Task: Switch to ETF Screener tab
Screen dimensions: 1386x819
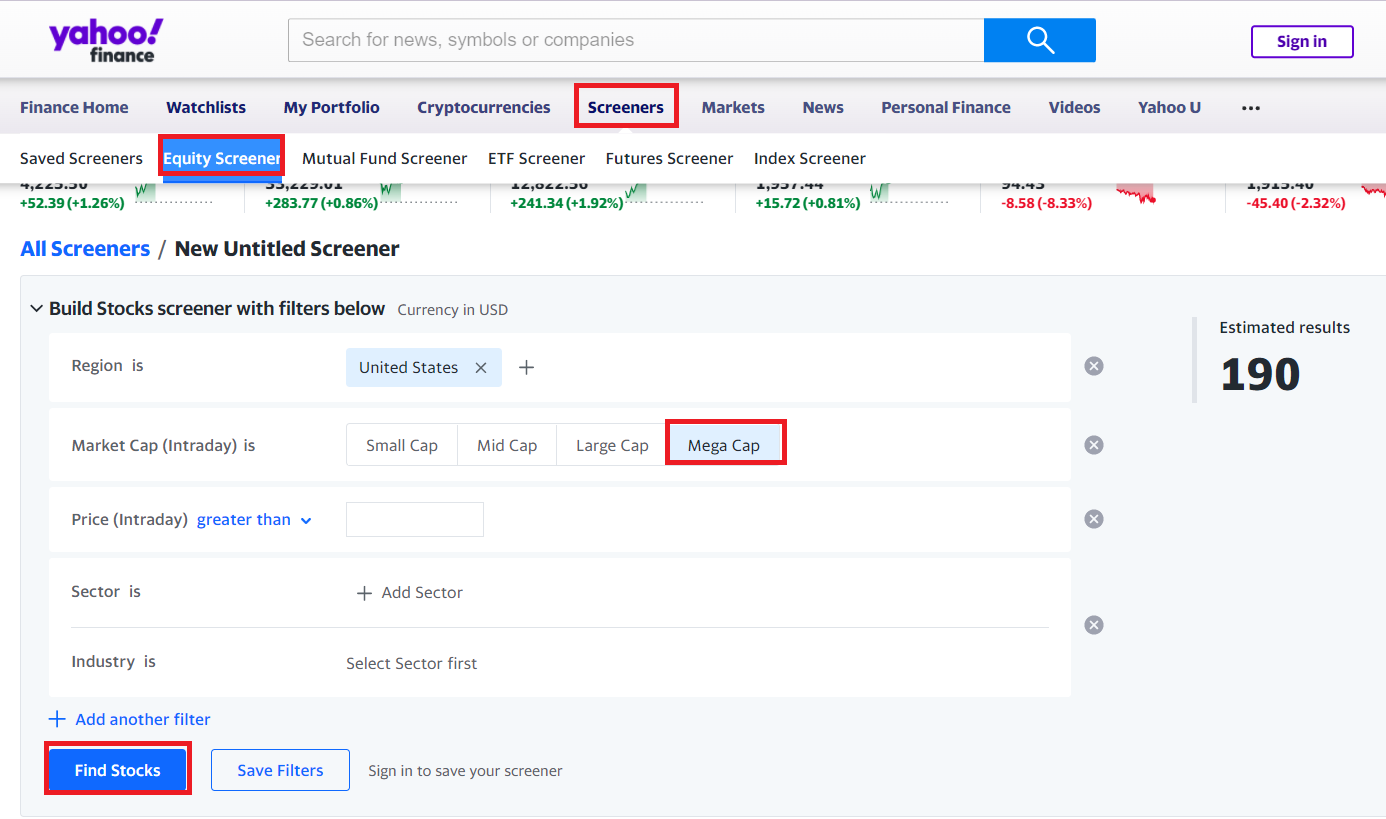Action: tap(537, 158)
